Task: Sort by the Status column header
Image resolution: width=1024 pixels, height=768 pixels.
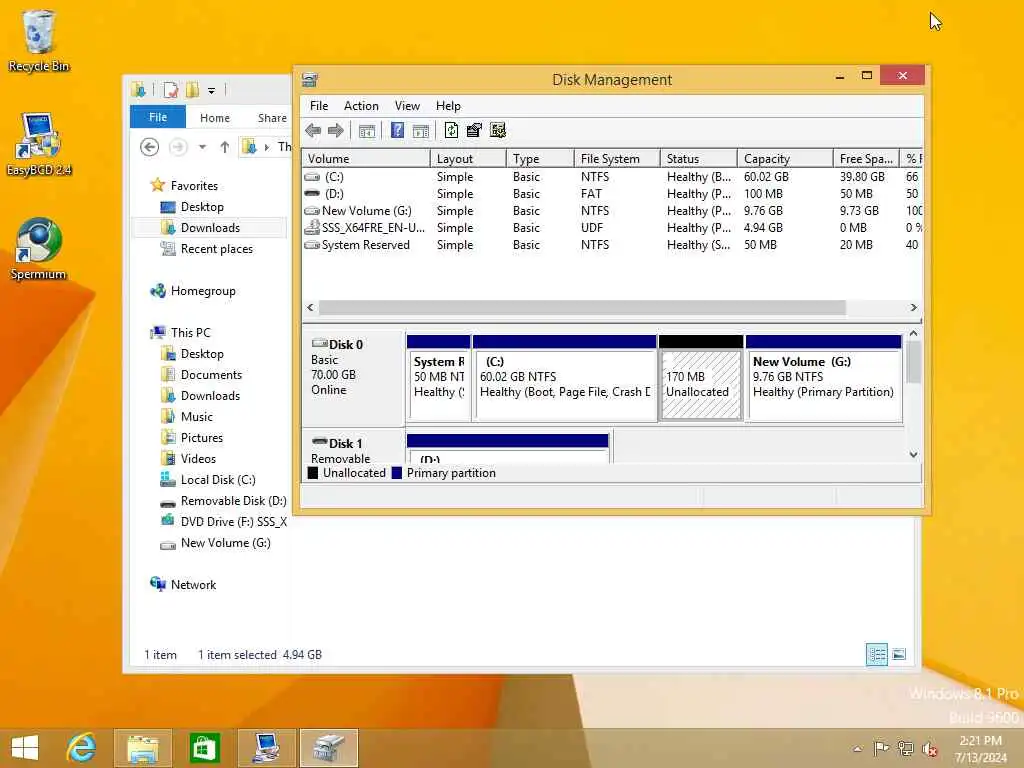Action: 699,159
